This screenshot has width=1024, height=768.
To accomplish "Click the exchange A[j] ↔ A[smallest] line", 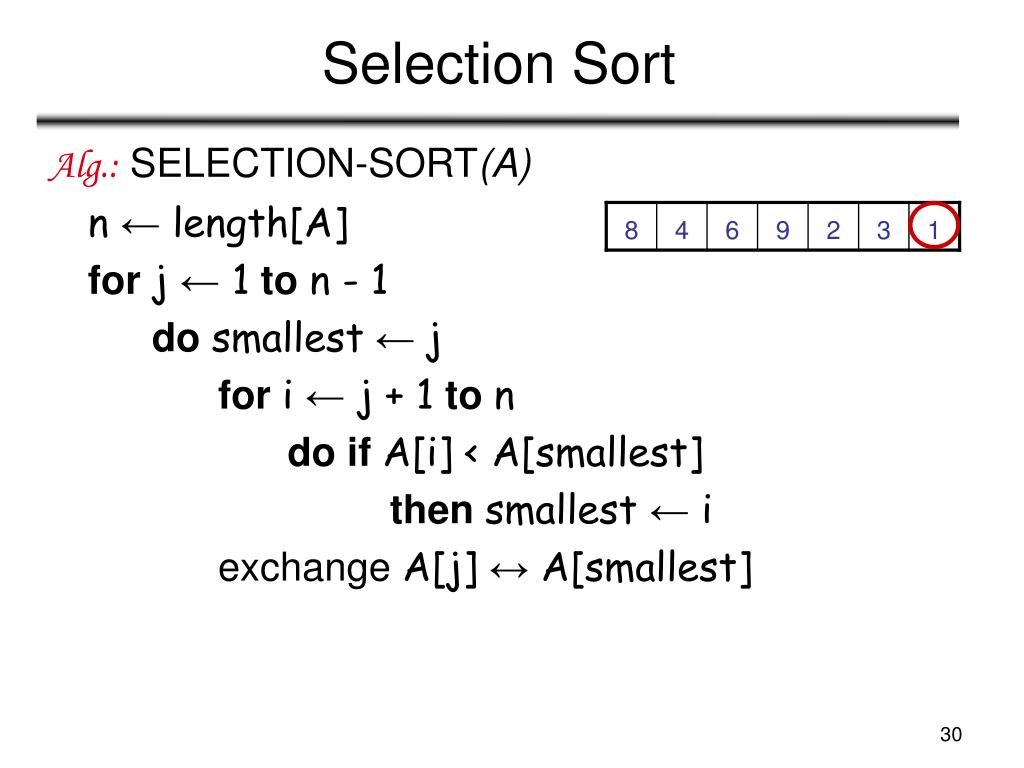I will point(485,568).
